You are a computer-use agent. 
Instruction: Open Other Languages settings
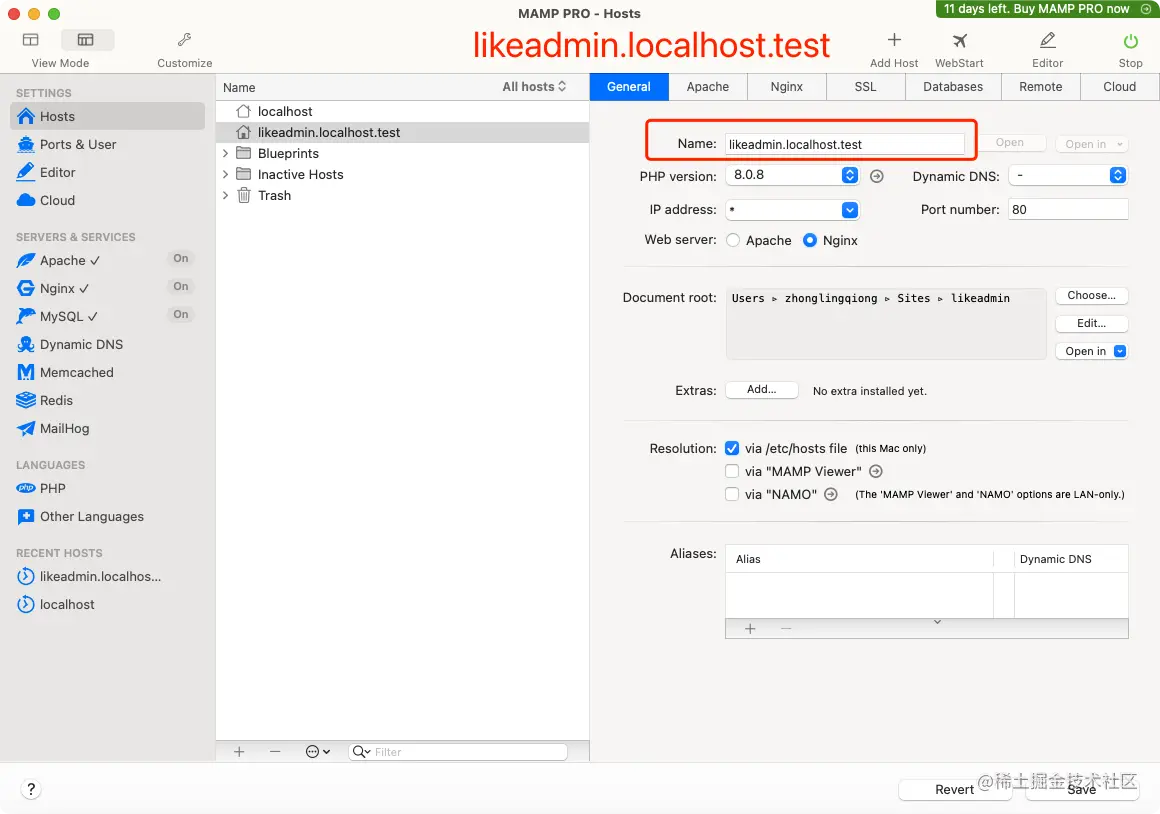pyautogui.click(x=92, y=517)
